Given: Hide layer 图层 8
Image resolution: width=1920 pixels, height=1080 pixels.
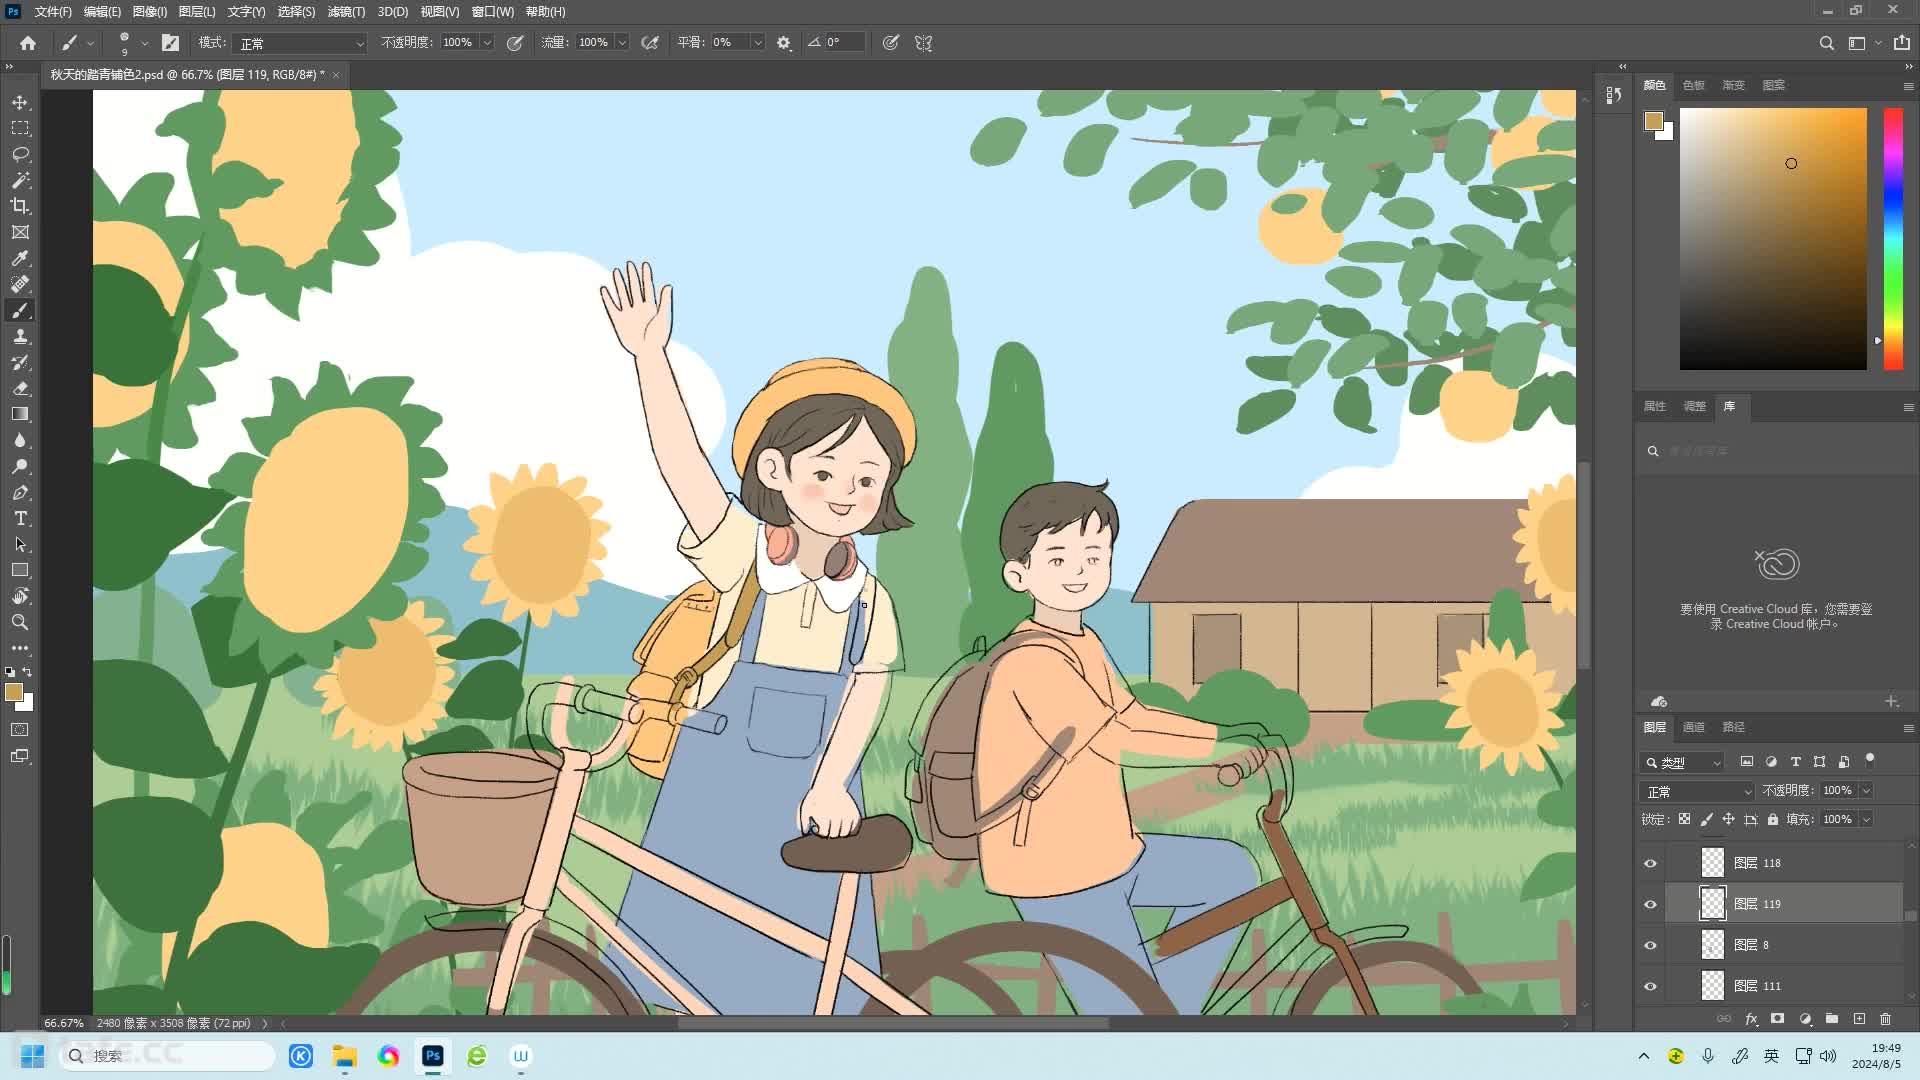Looking at the screenshot, I should click(x=1650, y=945).
